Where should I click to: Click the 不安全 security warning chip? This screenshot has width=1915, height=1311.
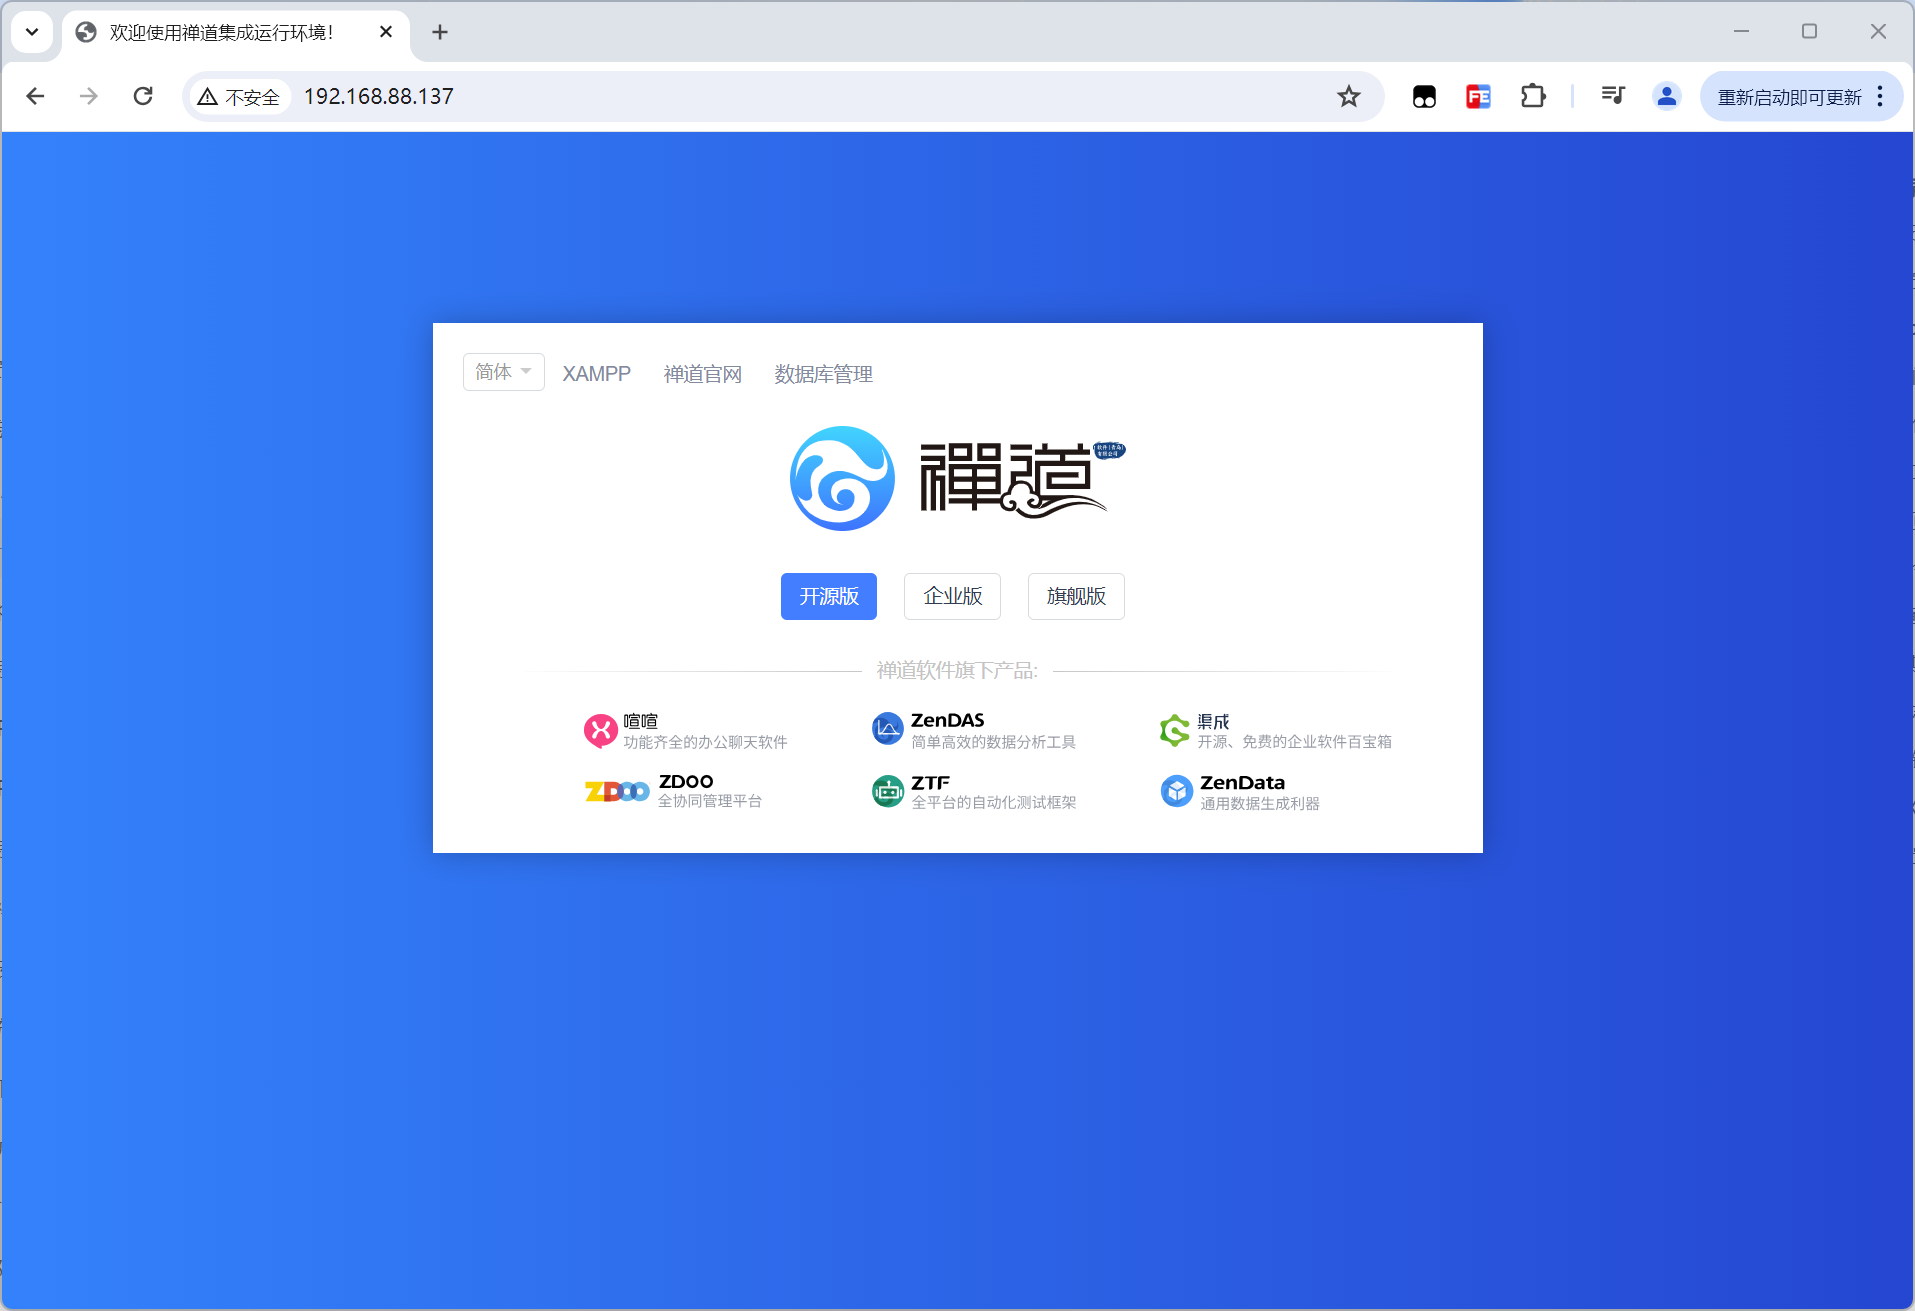pyautogui.click(x=240, y=96)
